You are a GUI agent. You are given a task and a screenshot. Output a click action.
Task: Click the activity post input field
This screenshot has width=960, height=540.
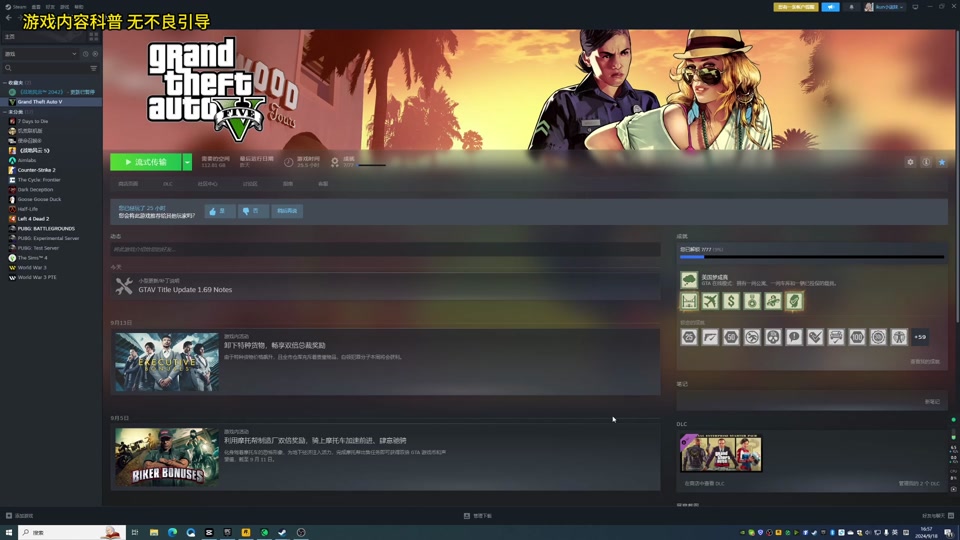(385, 249)
